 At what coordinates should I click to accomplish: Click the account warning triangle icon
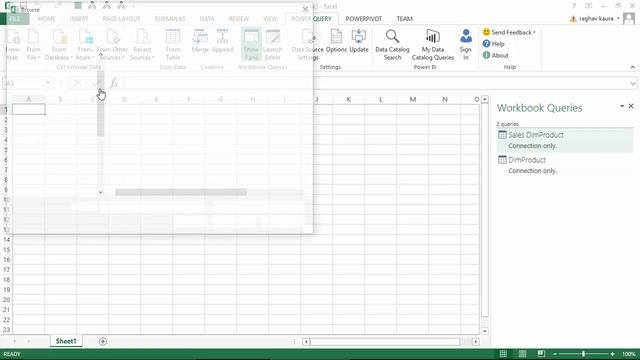pyautogui.click(x=573, y=19)
